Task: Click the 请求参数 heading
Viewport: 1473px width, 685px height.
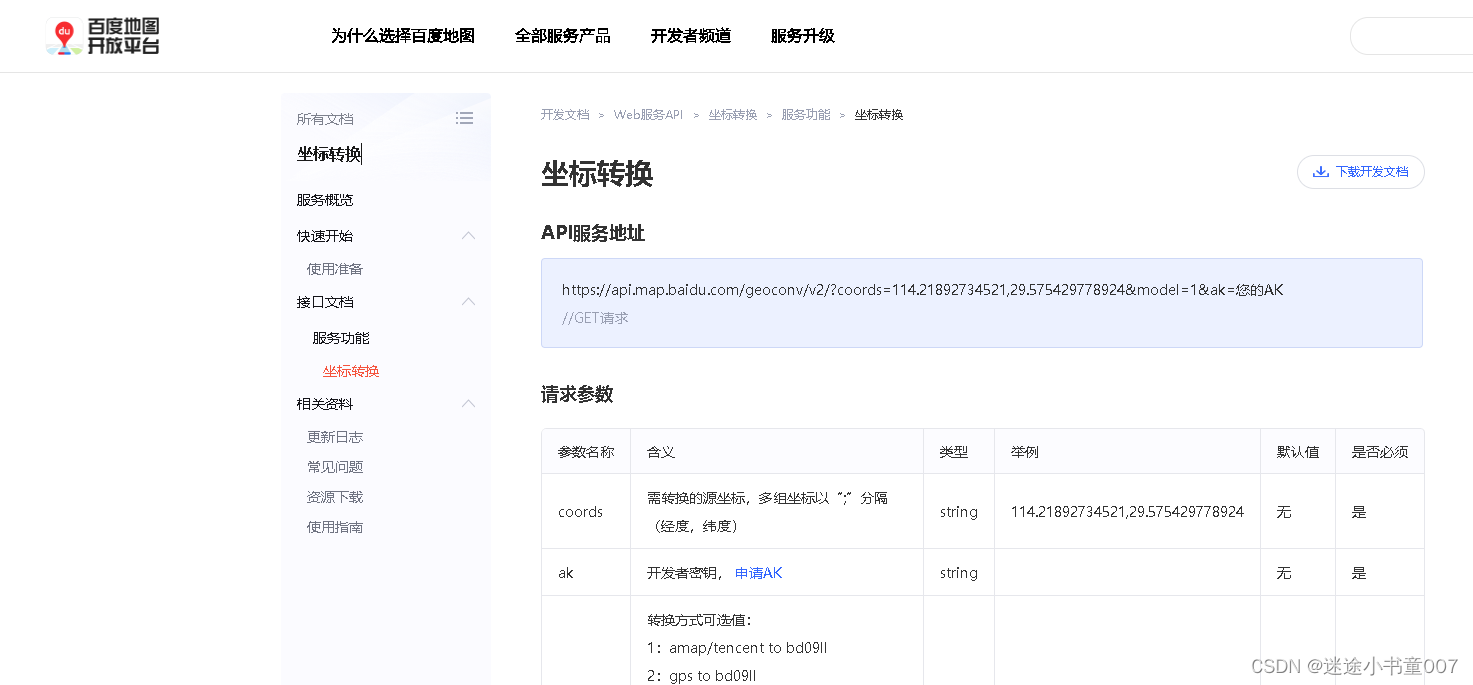Action: pos(577,394)
